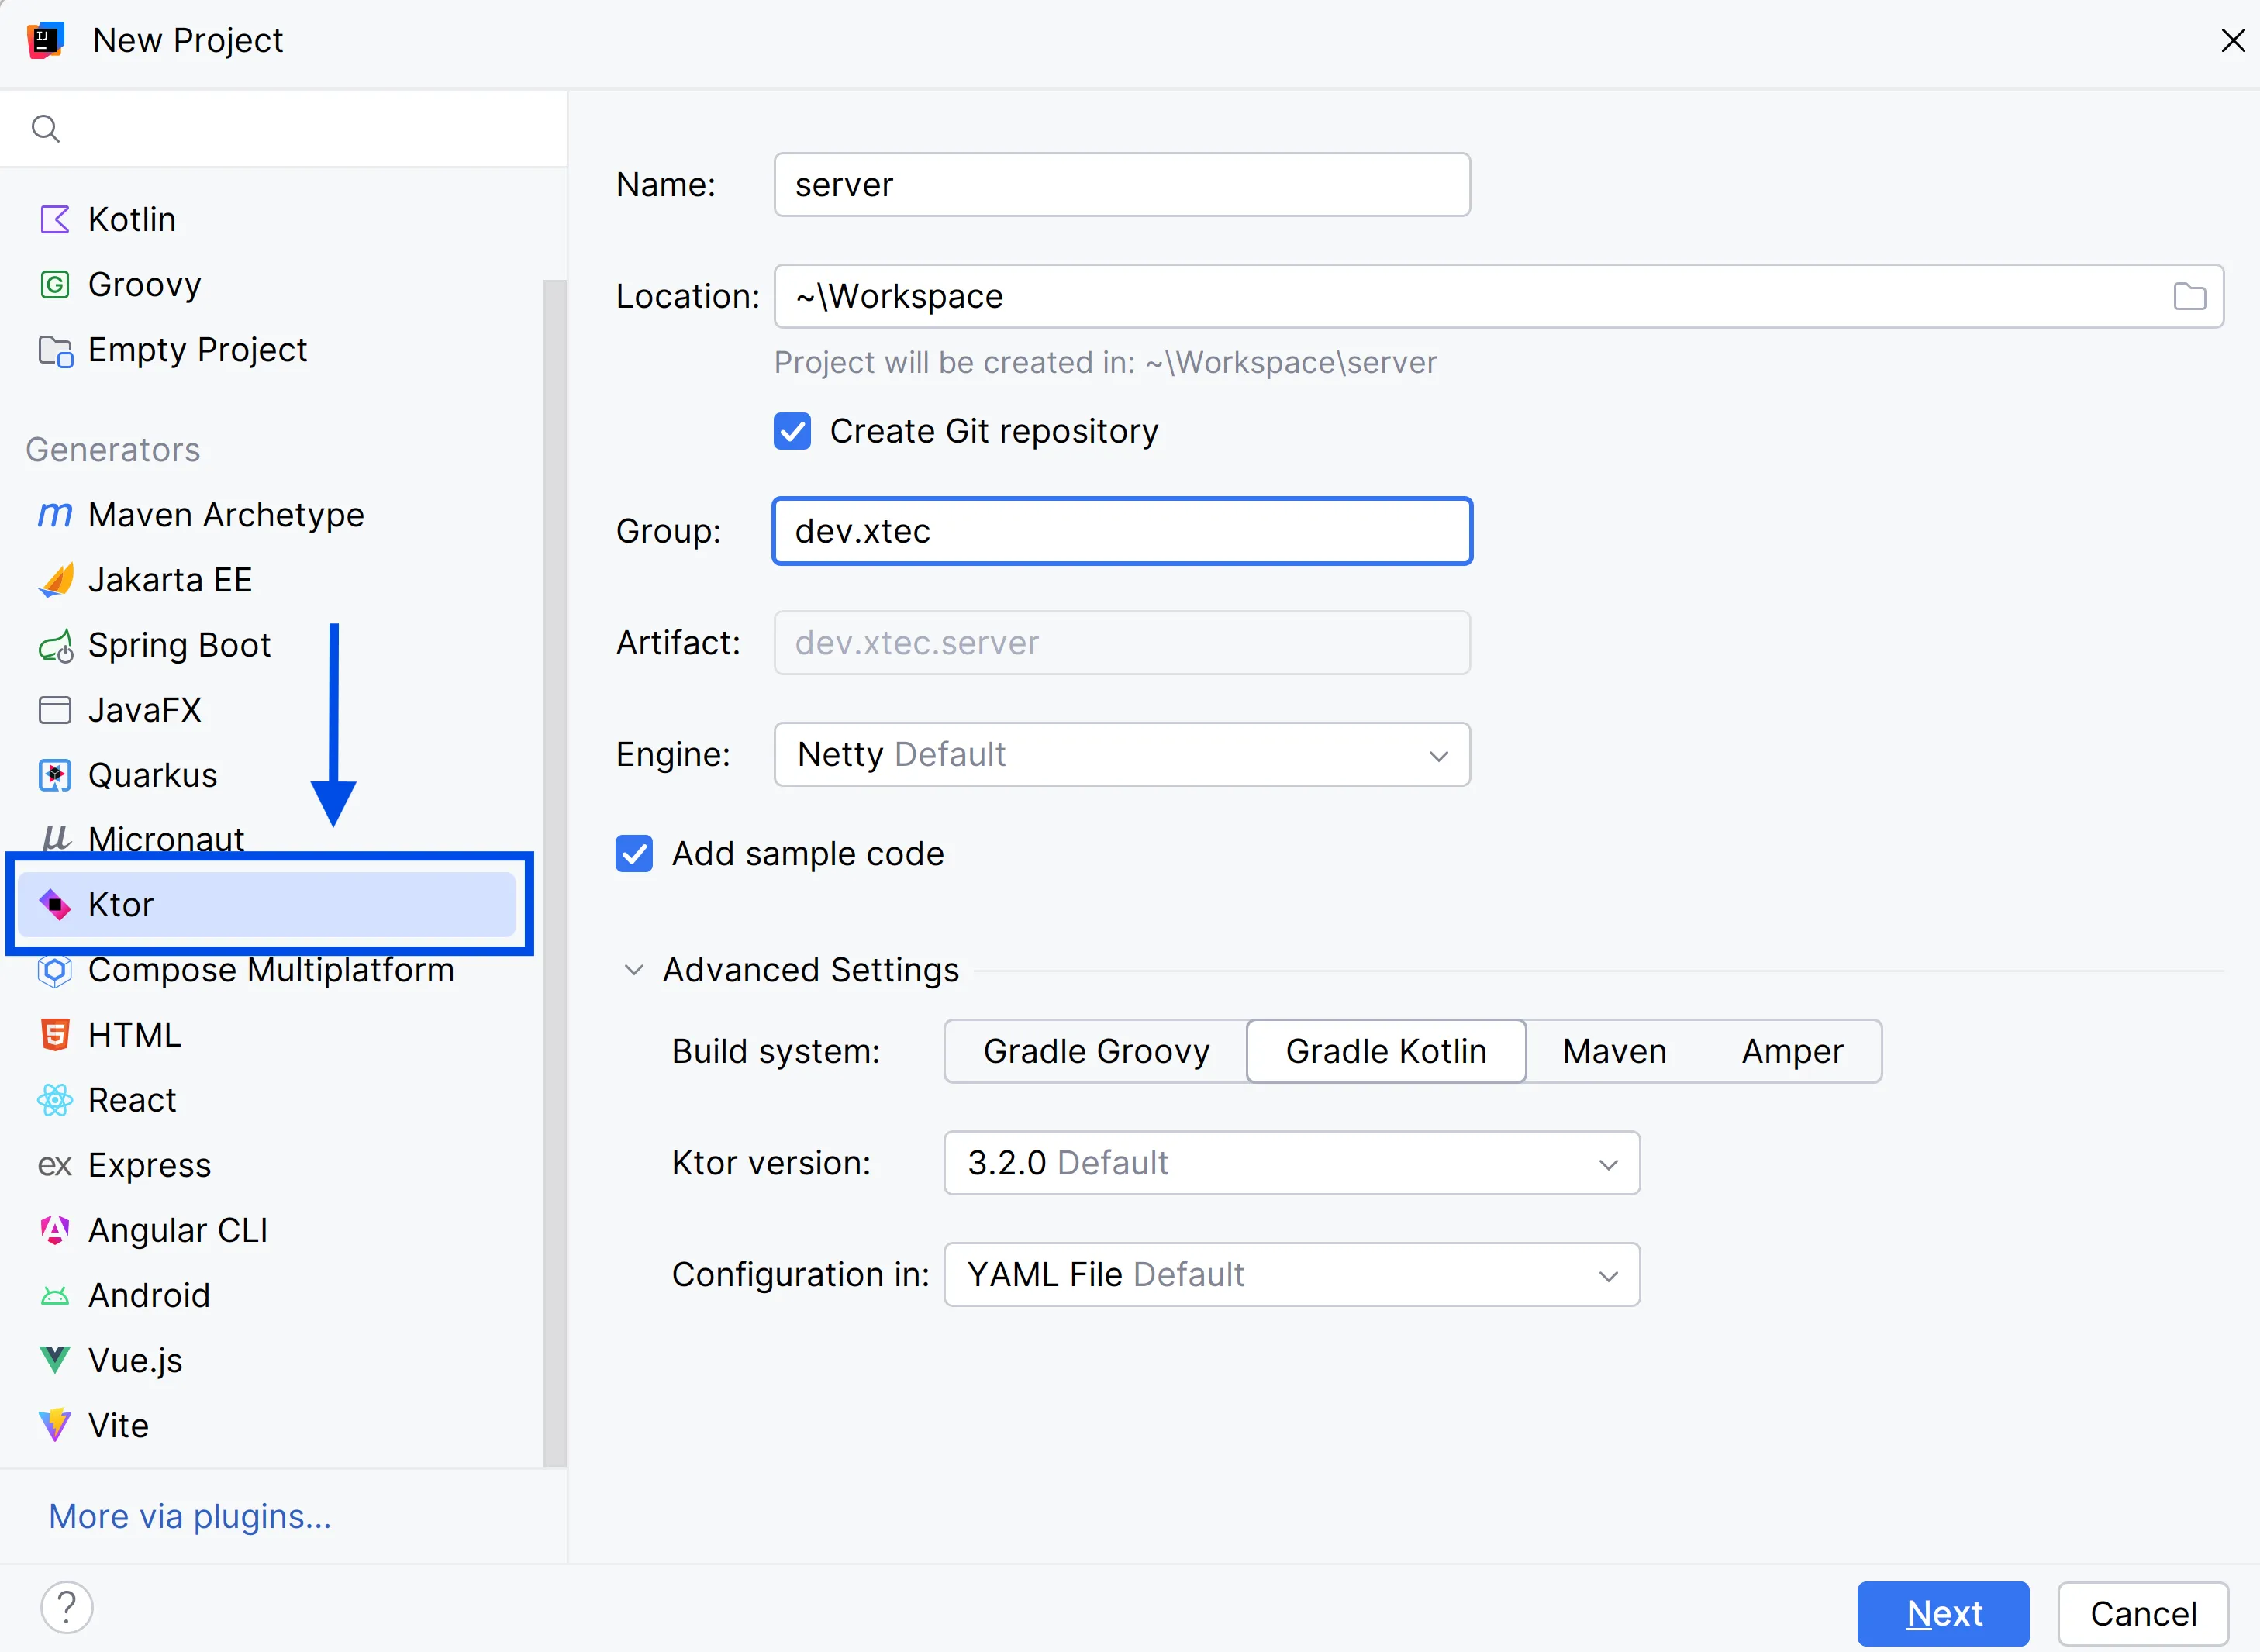Select the Spring Boot generator icon
This screenshot has height=1652, width=2260.
click(54, 646)
